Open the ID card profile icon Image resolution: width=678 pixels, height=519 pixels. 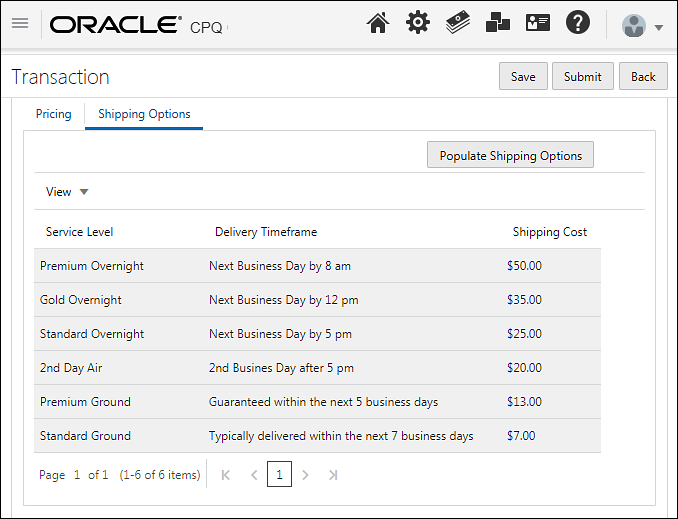coord(538,22)
